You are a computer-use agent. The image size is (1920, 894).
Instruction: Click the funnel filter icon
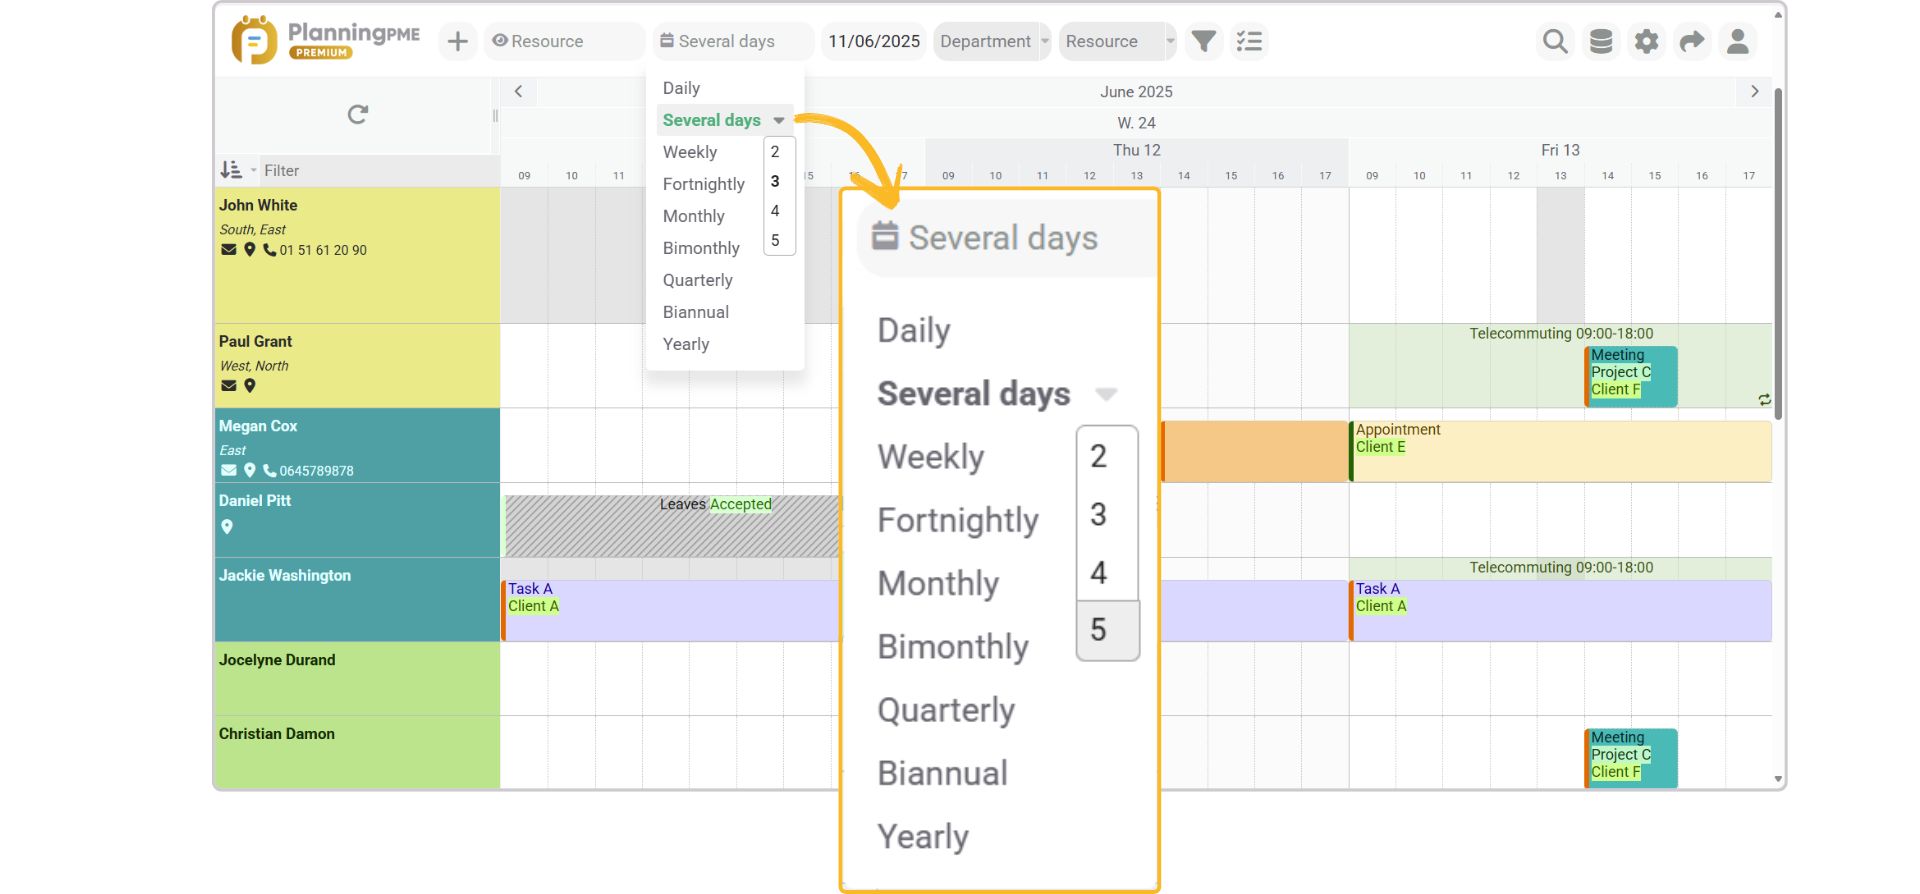click(1204, 41)
